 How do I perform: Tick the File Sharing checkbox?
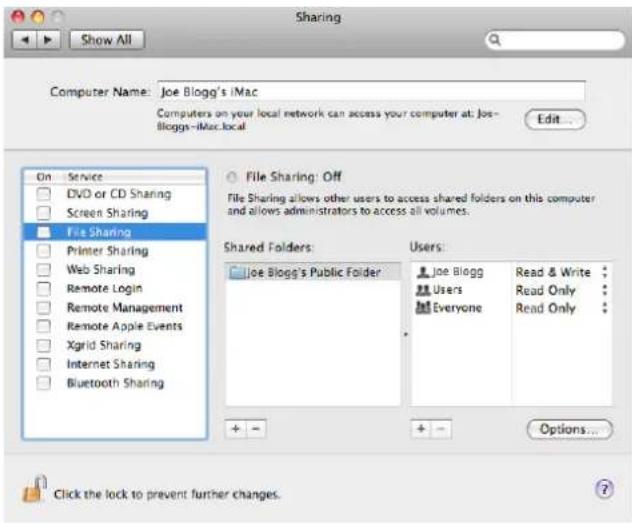(x=43, y=232)
